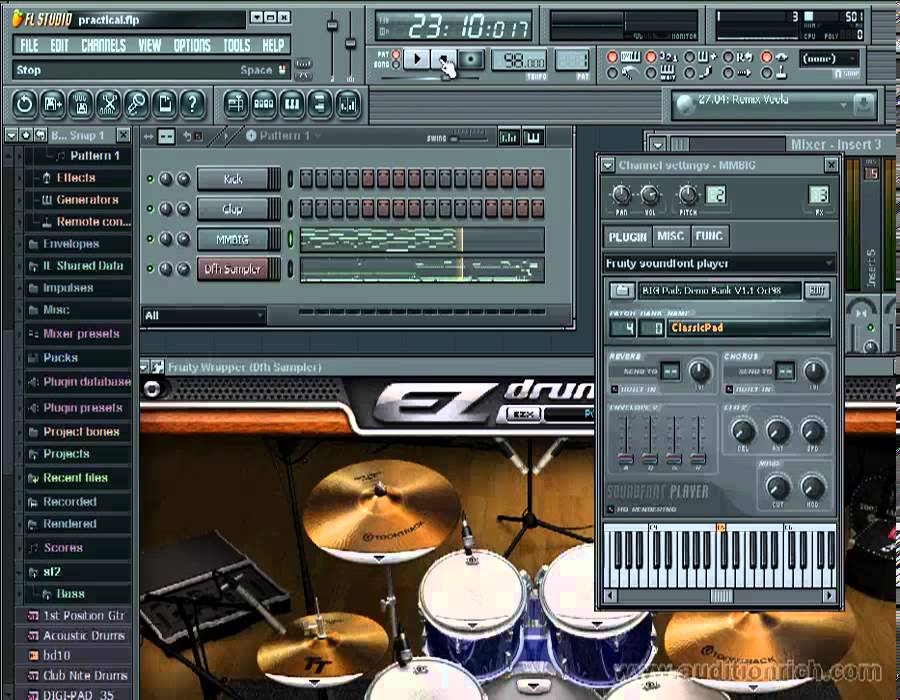This screenshot has width=900, height=700.
Task: Show graph editor in step sequencer
Action: pyautogui.click(x=509, y=137)
